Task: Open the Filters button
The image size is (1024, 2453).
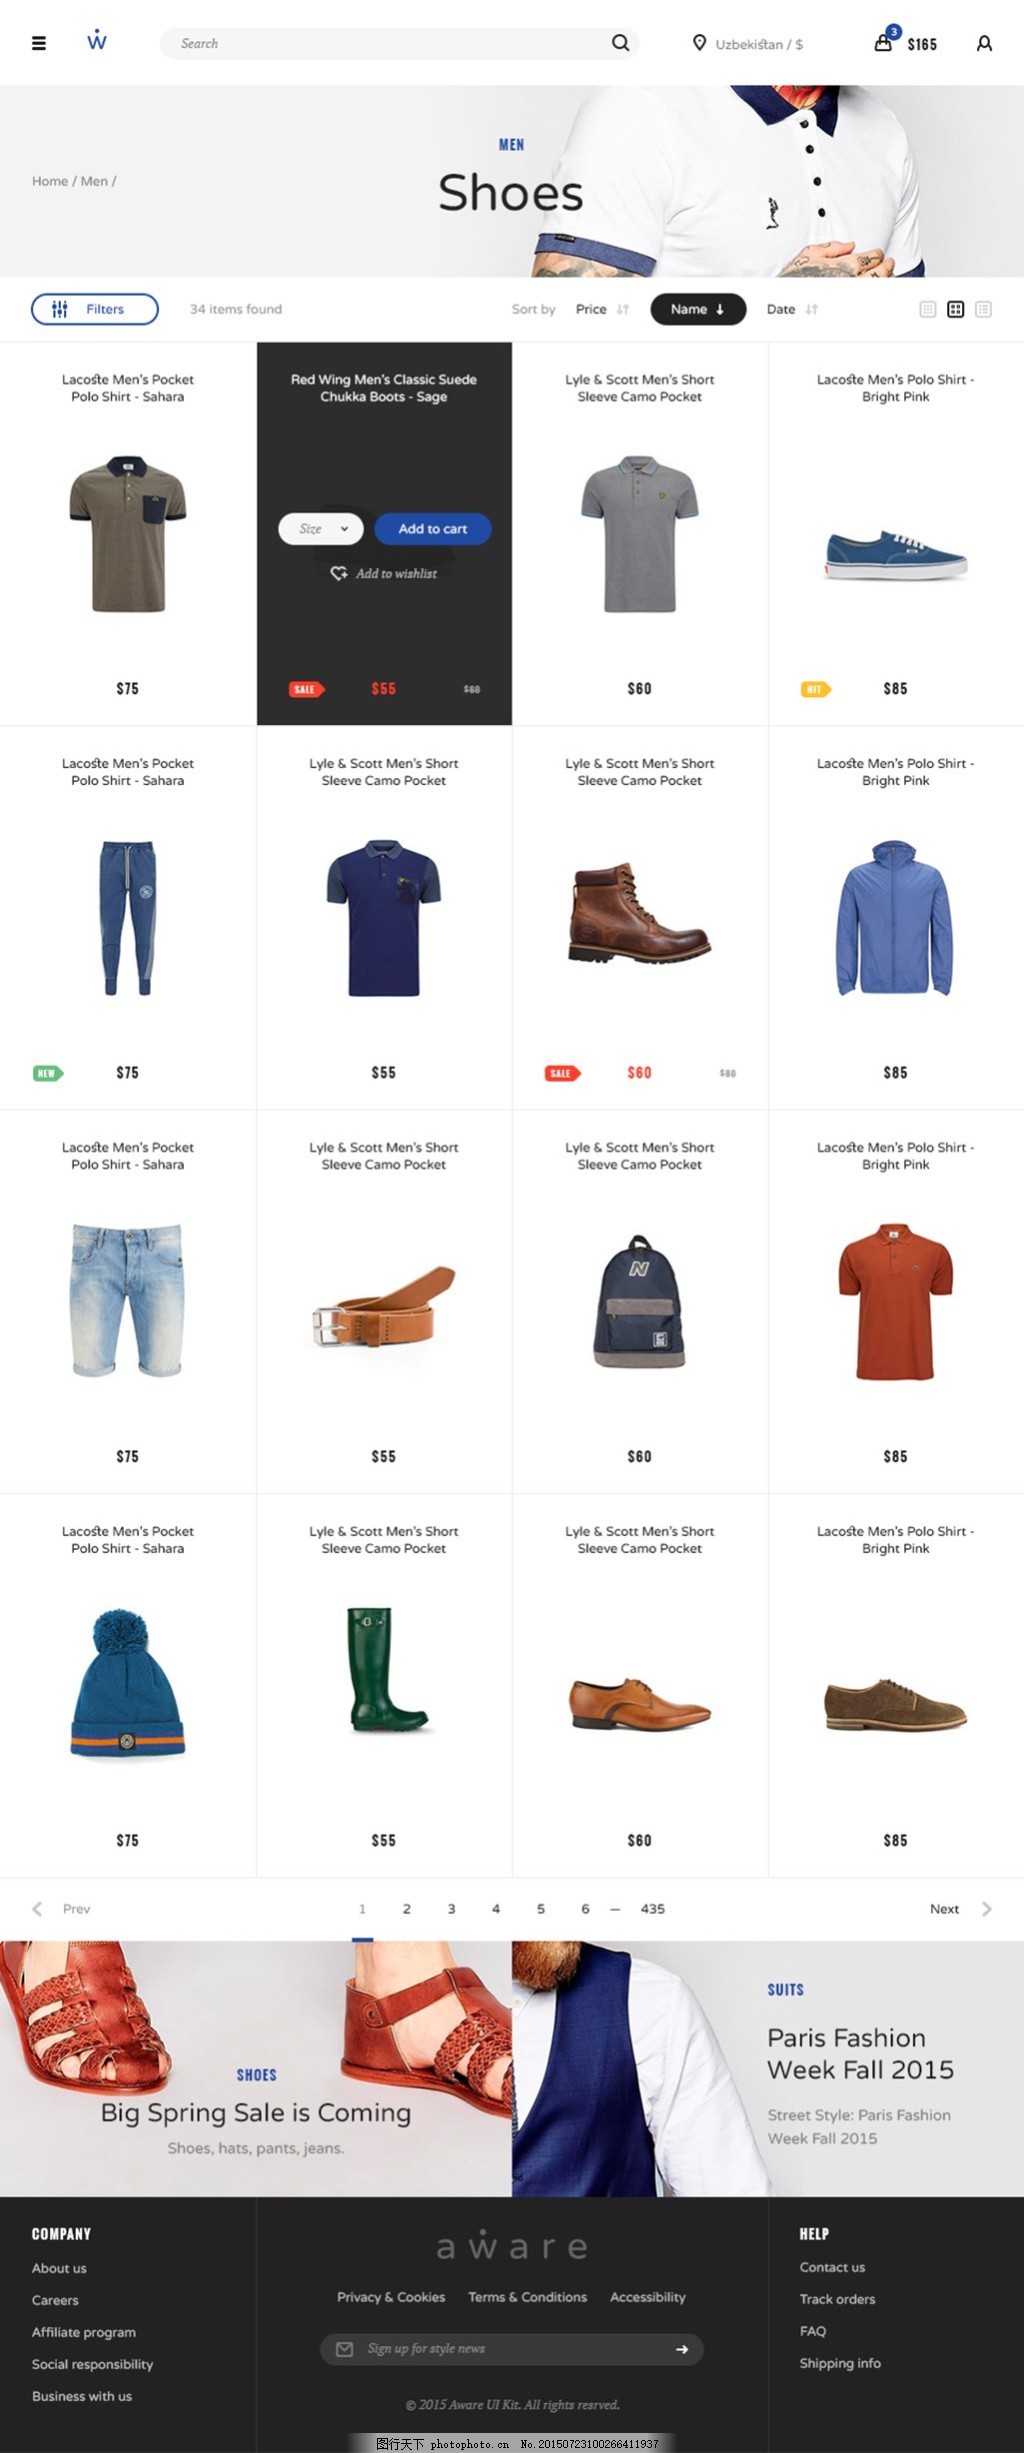Action: (94, 309)
